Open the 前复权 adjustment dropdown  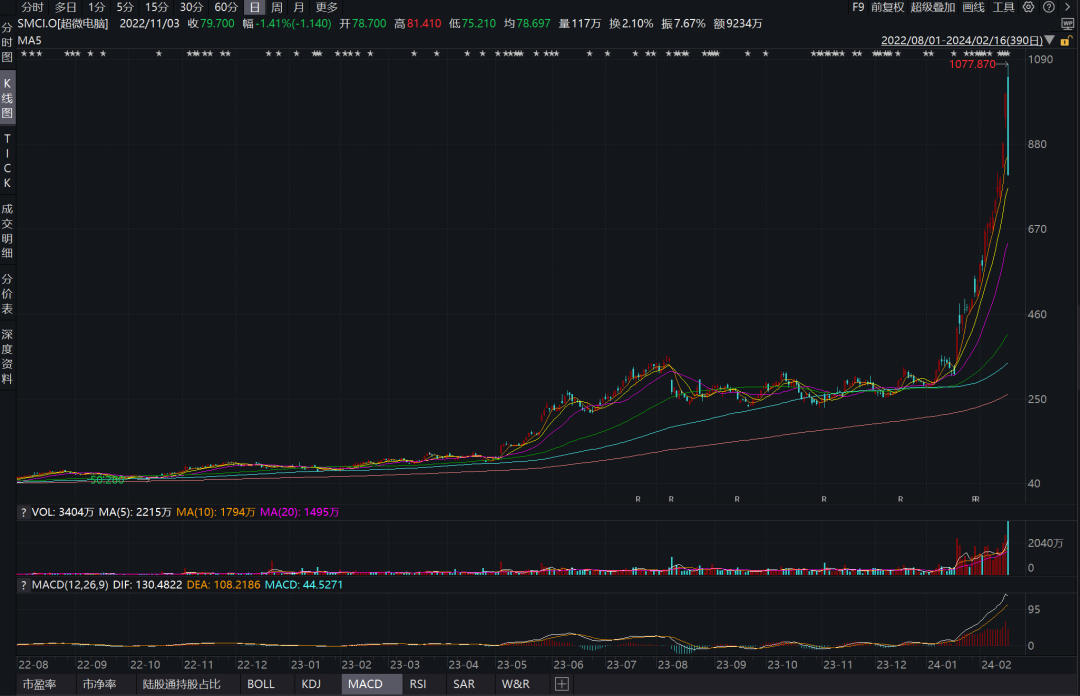(x=887, y=7)
